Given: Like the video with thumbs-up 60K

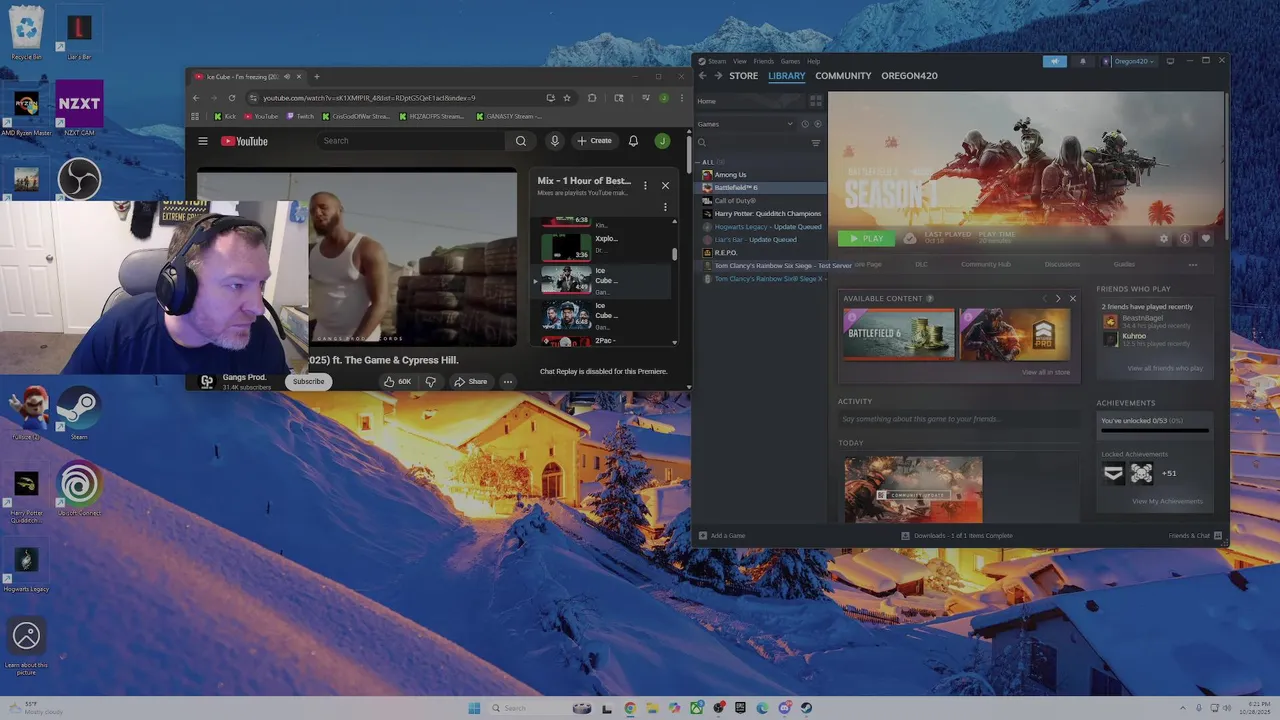Looking at the screenshot, I should coord(397,381).
